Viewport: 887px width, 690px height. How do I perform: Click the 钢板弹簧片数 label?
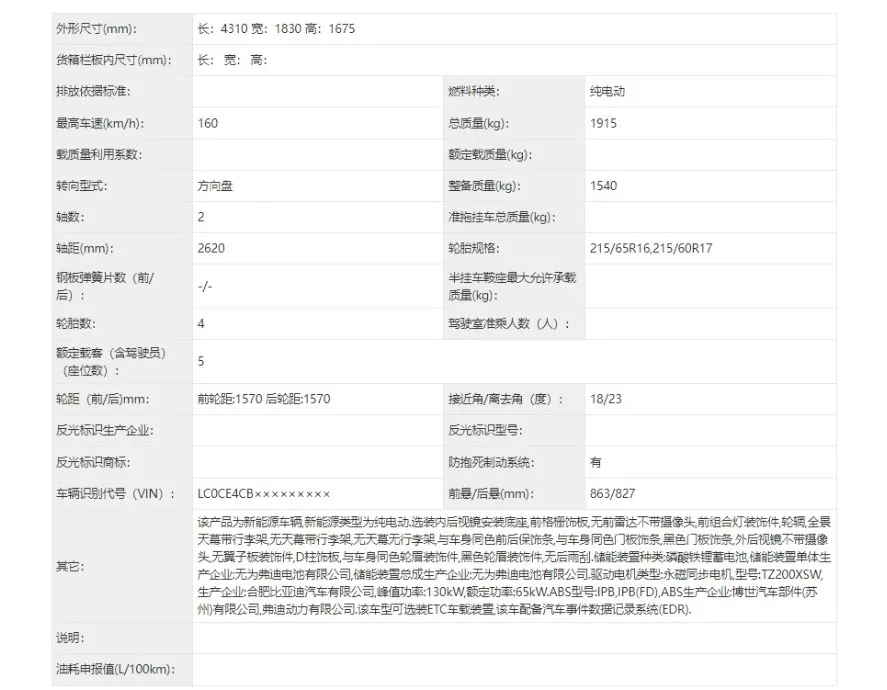[x=105, y=286]
